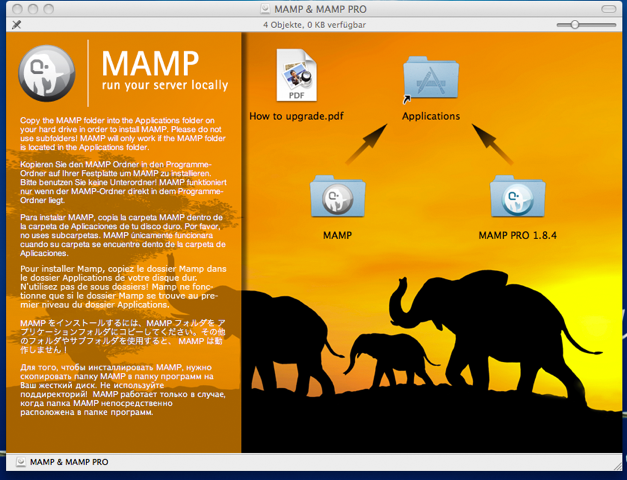The image size is (627, 480).
Task: Select the MAMP PRO 1.8.4 folder icon
Action: pyautogui.click(x=517, y=196)
